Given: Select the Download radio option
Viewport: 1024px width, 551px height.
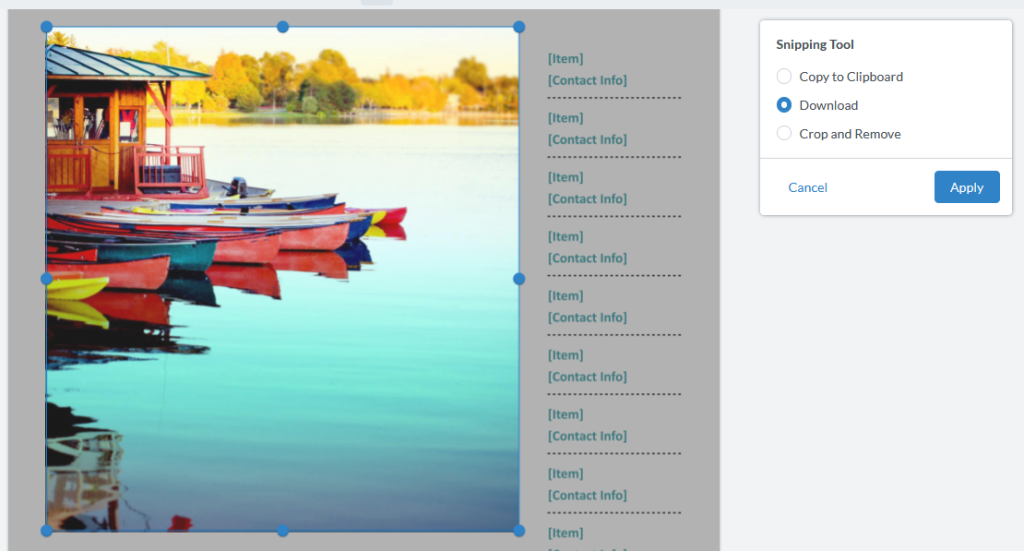Looking at the screenshot, I should 784,105.
